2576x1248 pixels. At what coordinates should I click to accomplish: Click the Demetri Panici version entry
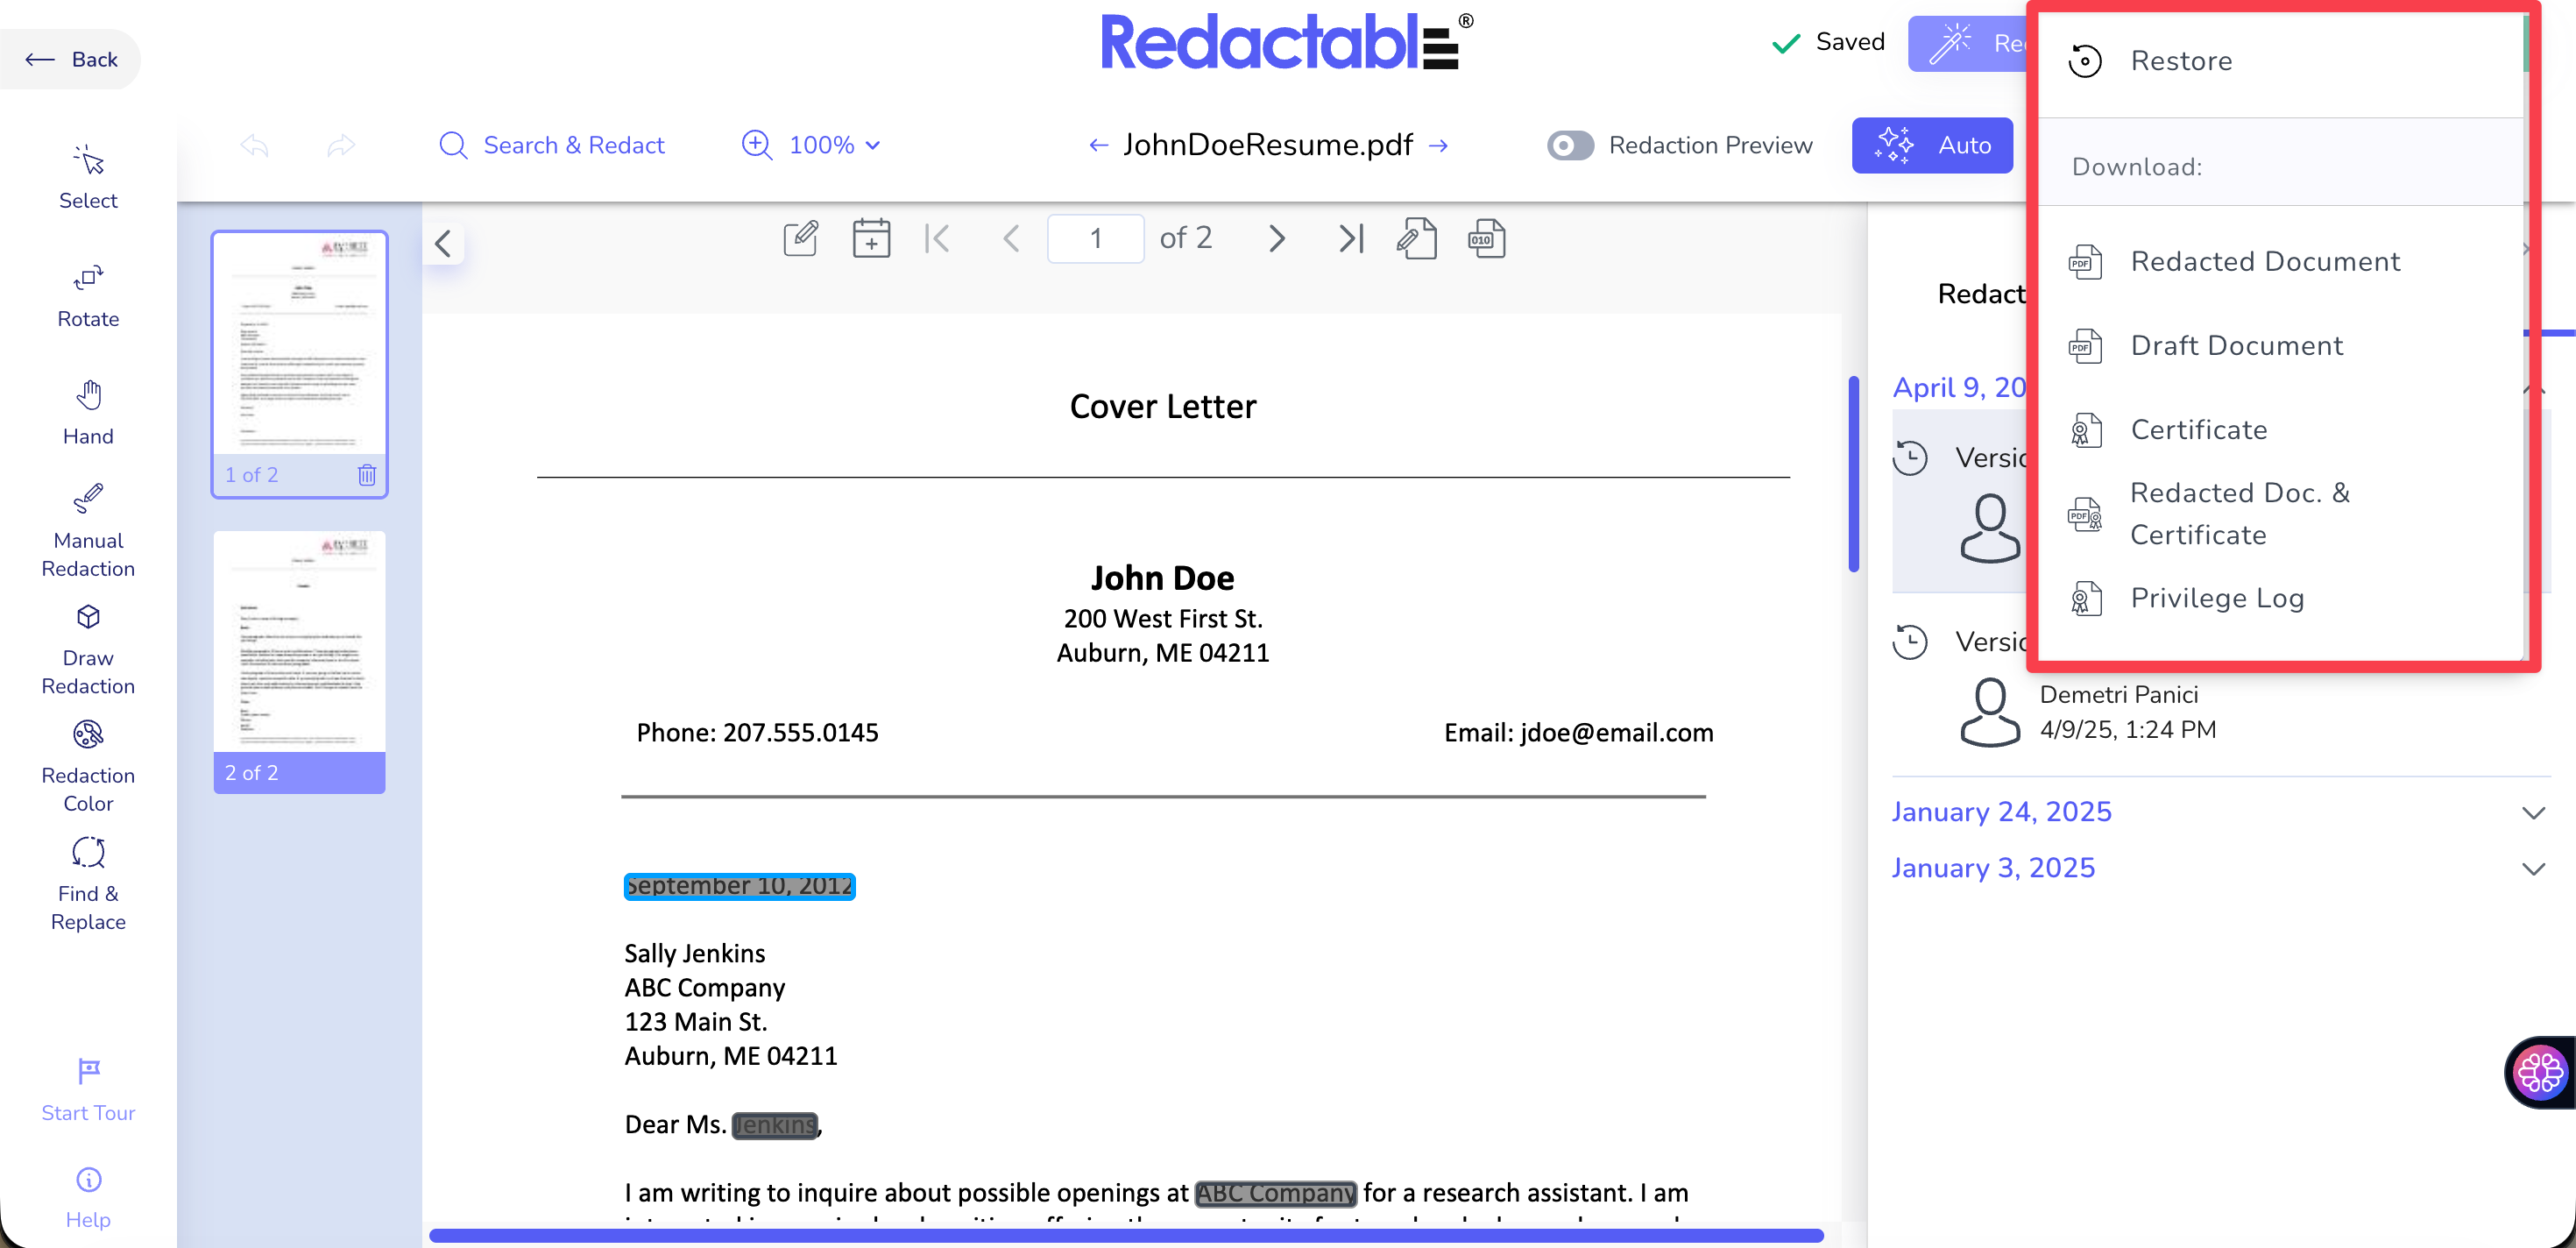tap(2220, 685)
